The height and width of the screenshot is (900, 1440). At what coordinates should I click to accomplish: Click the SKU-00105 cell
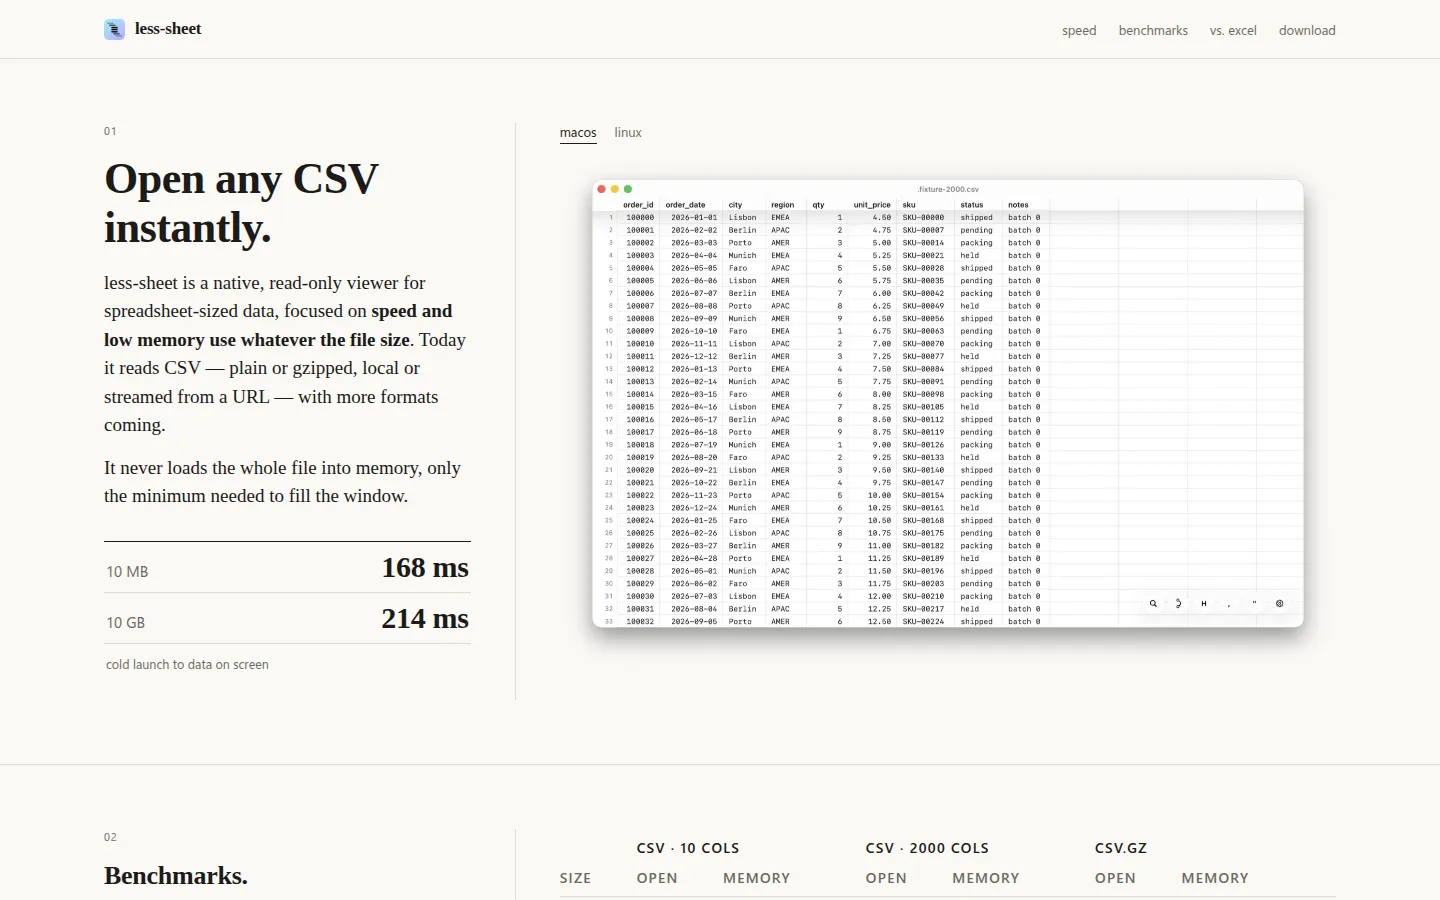point(923,407)
